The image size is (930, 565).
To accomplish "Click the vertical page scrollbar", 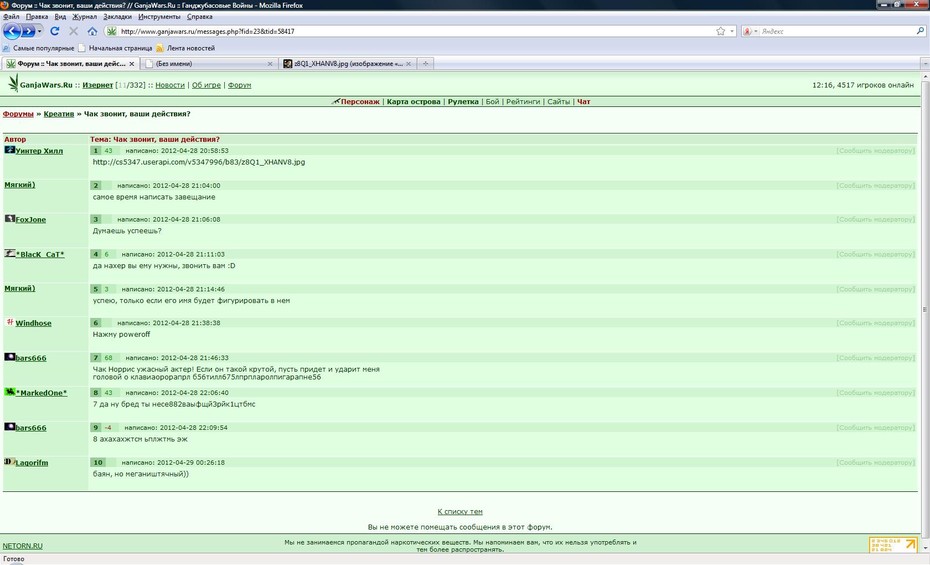I will point(925,311).
